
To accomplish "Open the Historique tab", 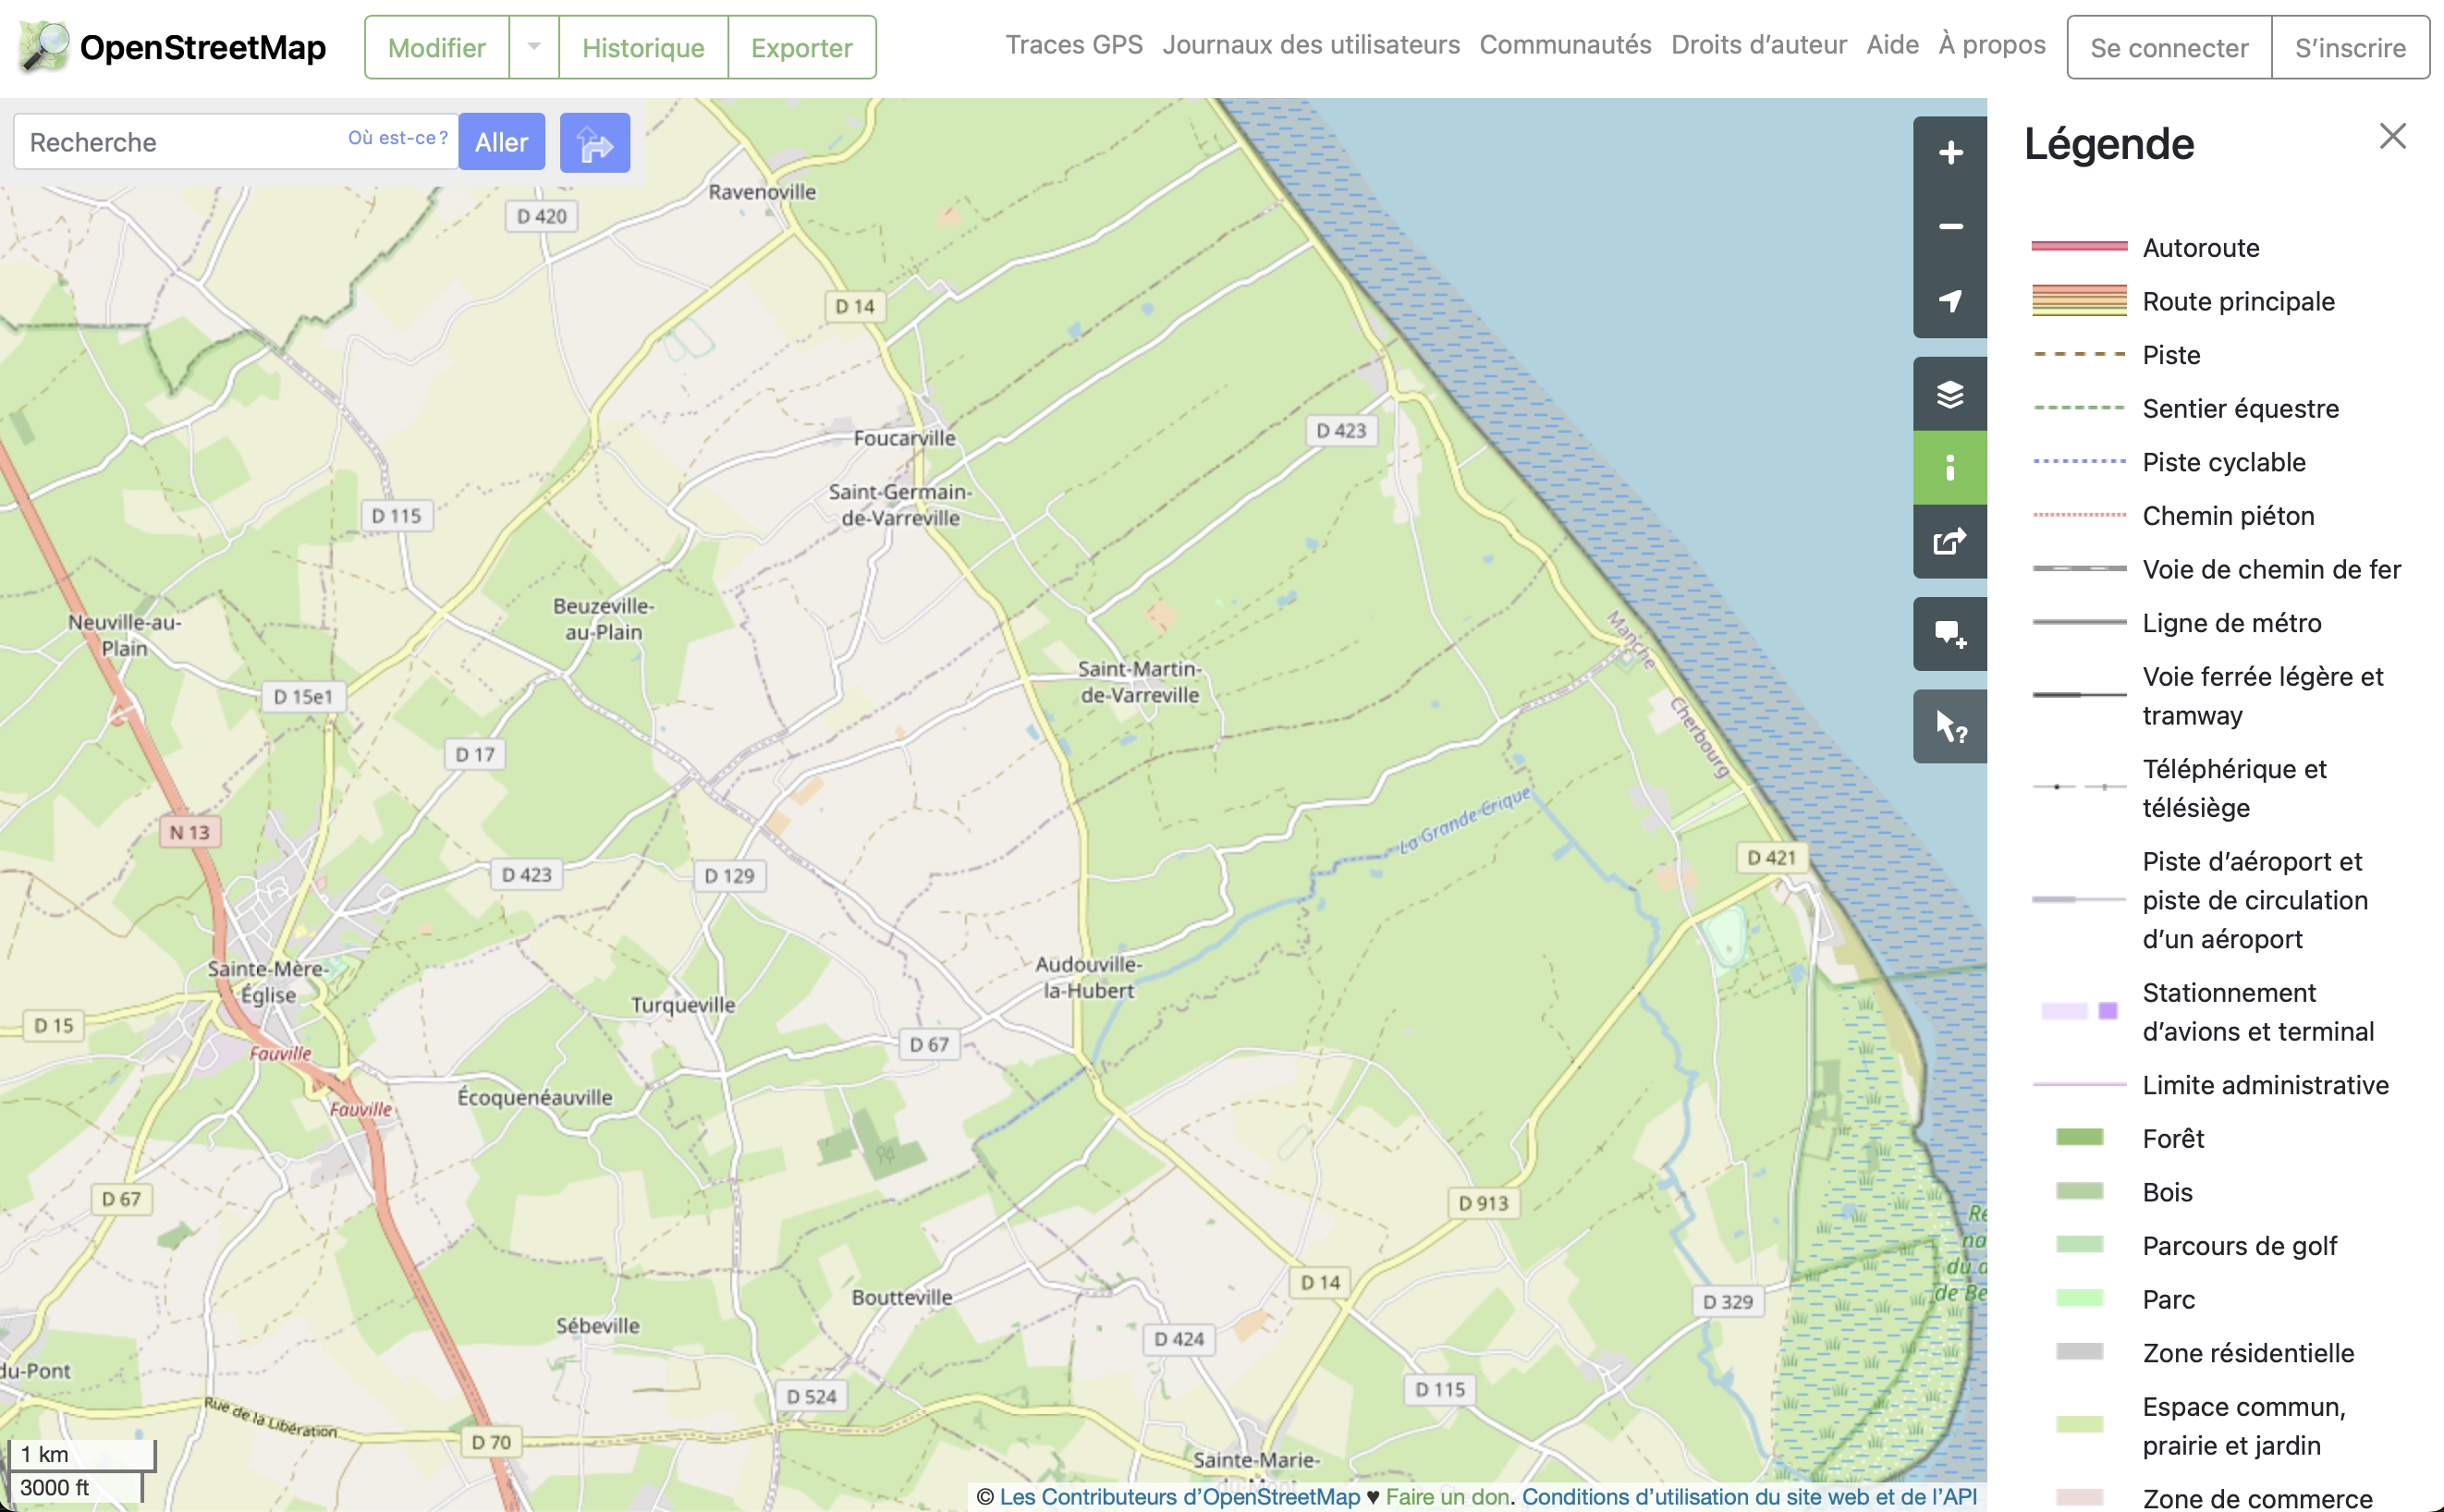I will [643, 47].
